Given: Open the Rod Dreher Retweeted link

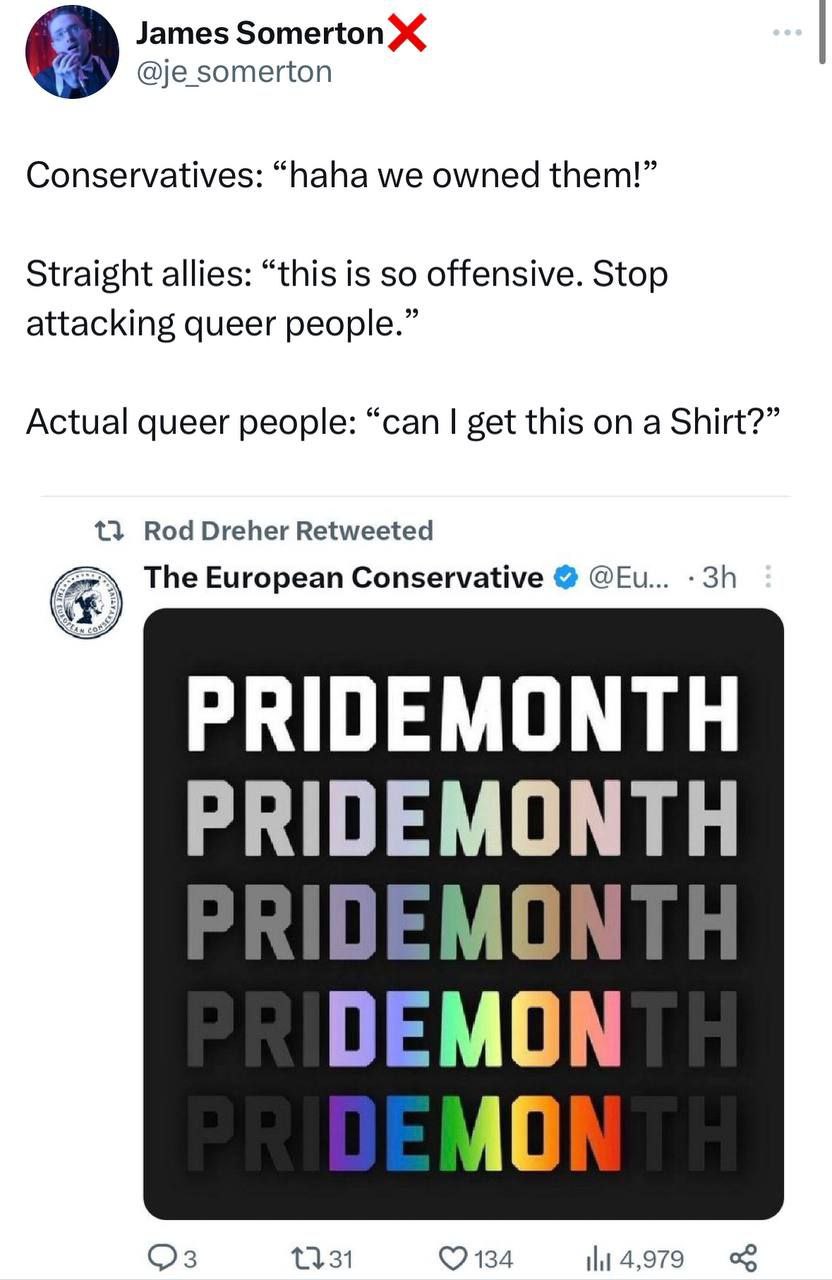Looking at the screenshot, I should 289,530.
